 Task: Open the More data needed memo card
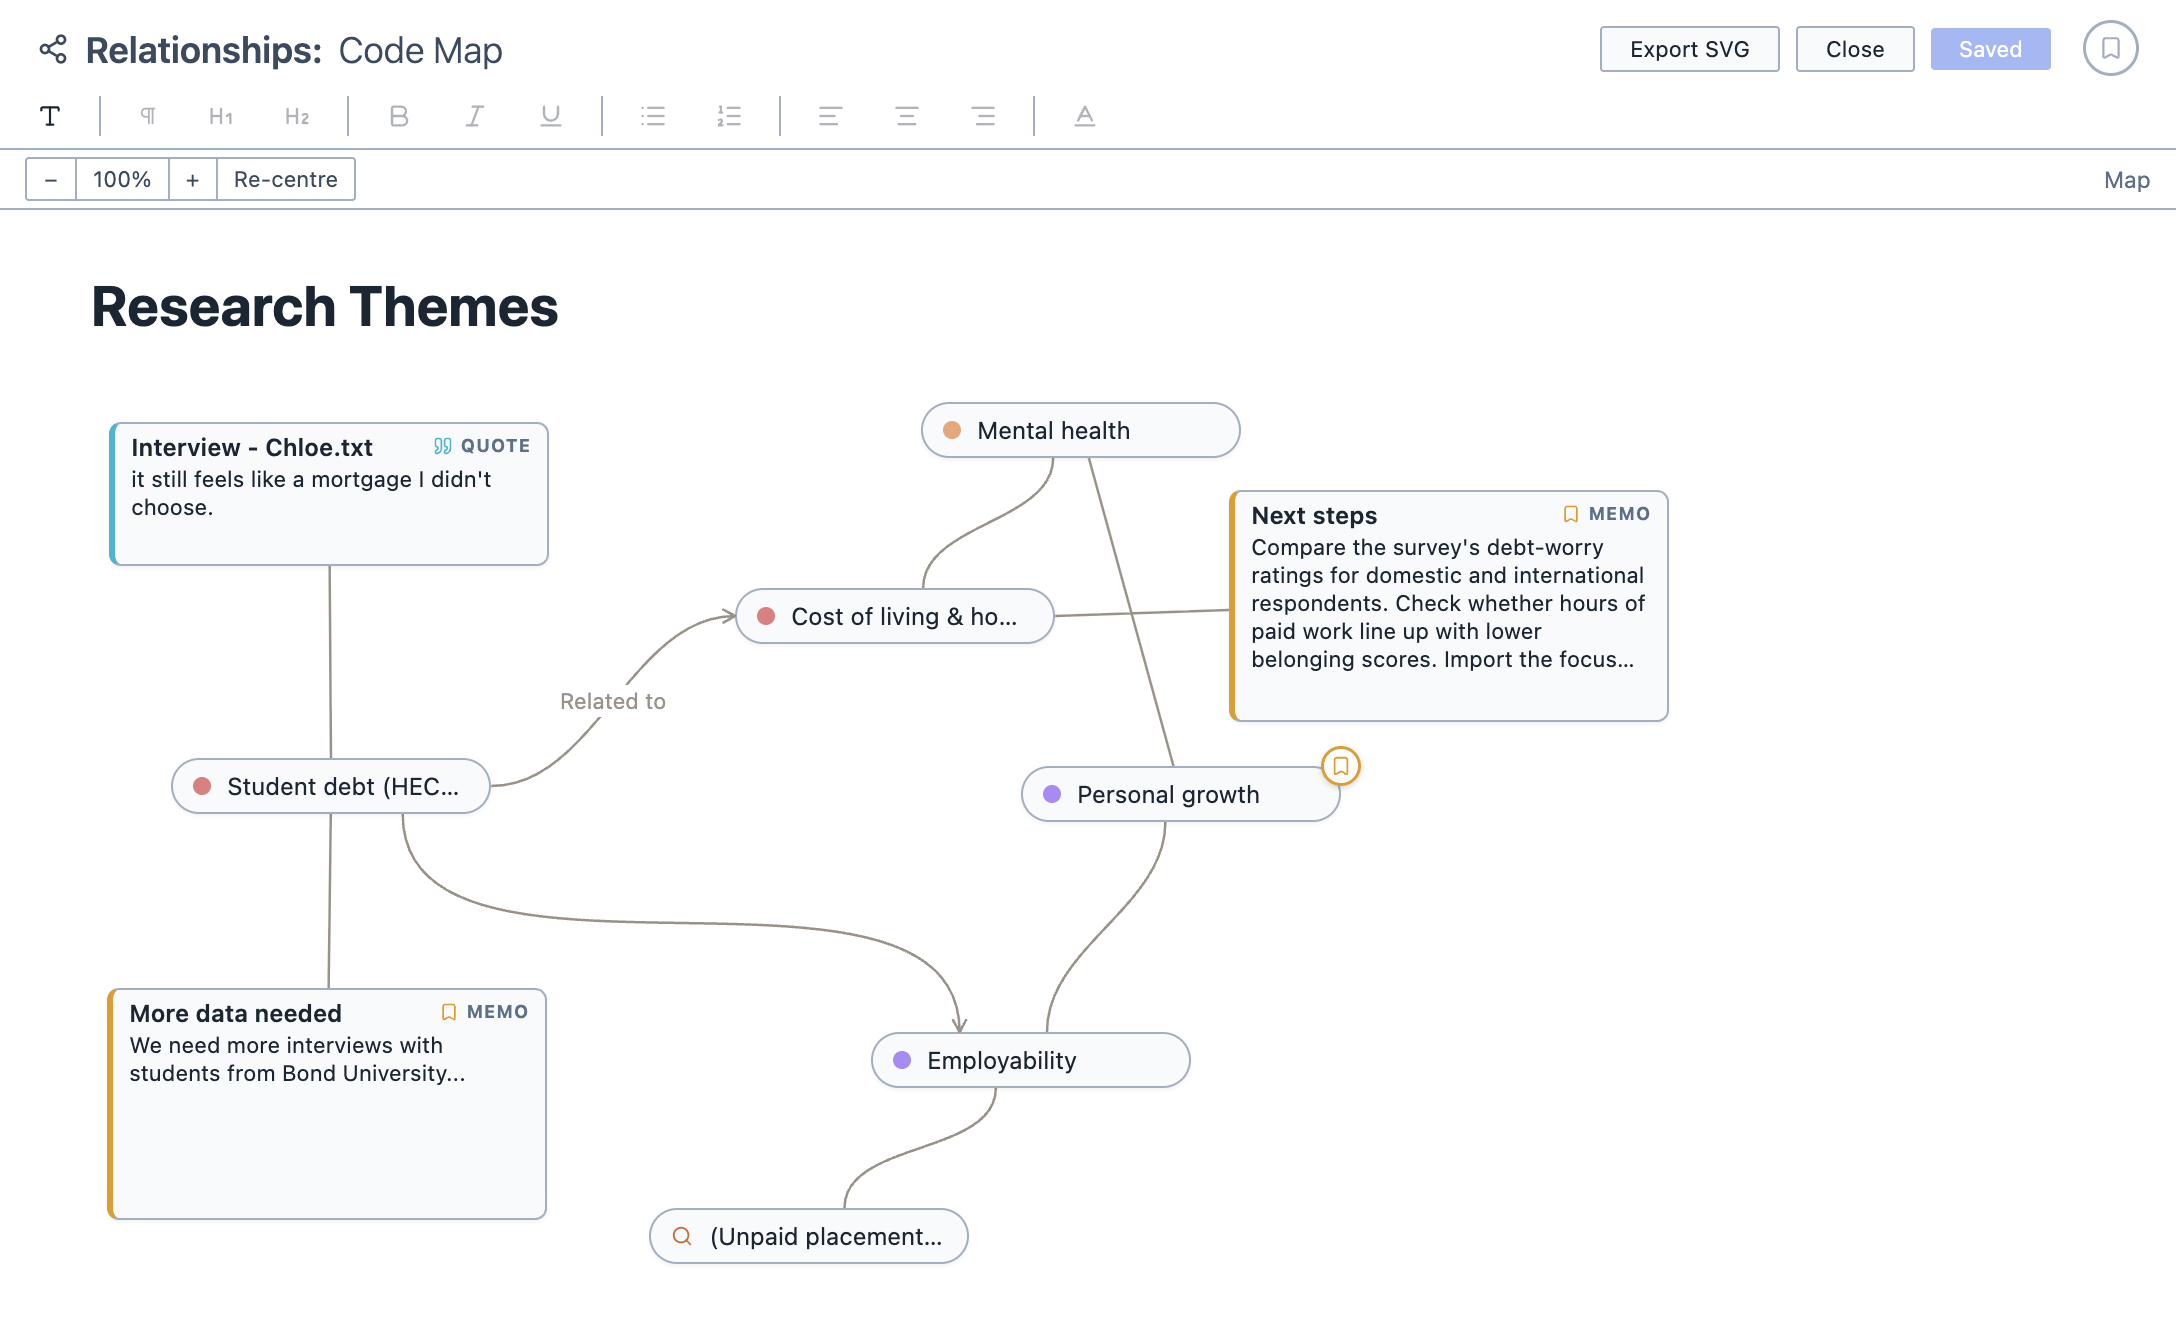pos(327,1104)
